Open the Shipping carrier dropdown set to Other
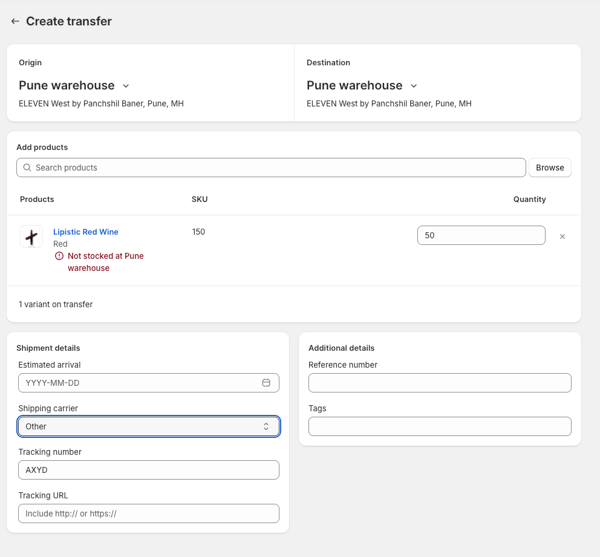Image resolution: width=600 pixels, height=557 pixels. click(148, 427)
